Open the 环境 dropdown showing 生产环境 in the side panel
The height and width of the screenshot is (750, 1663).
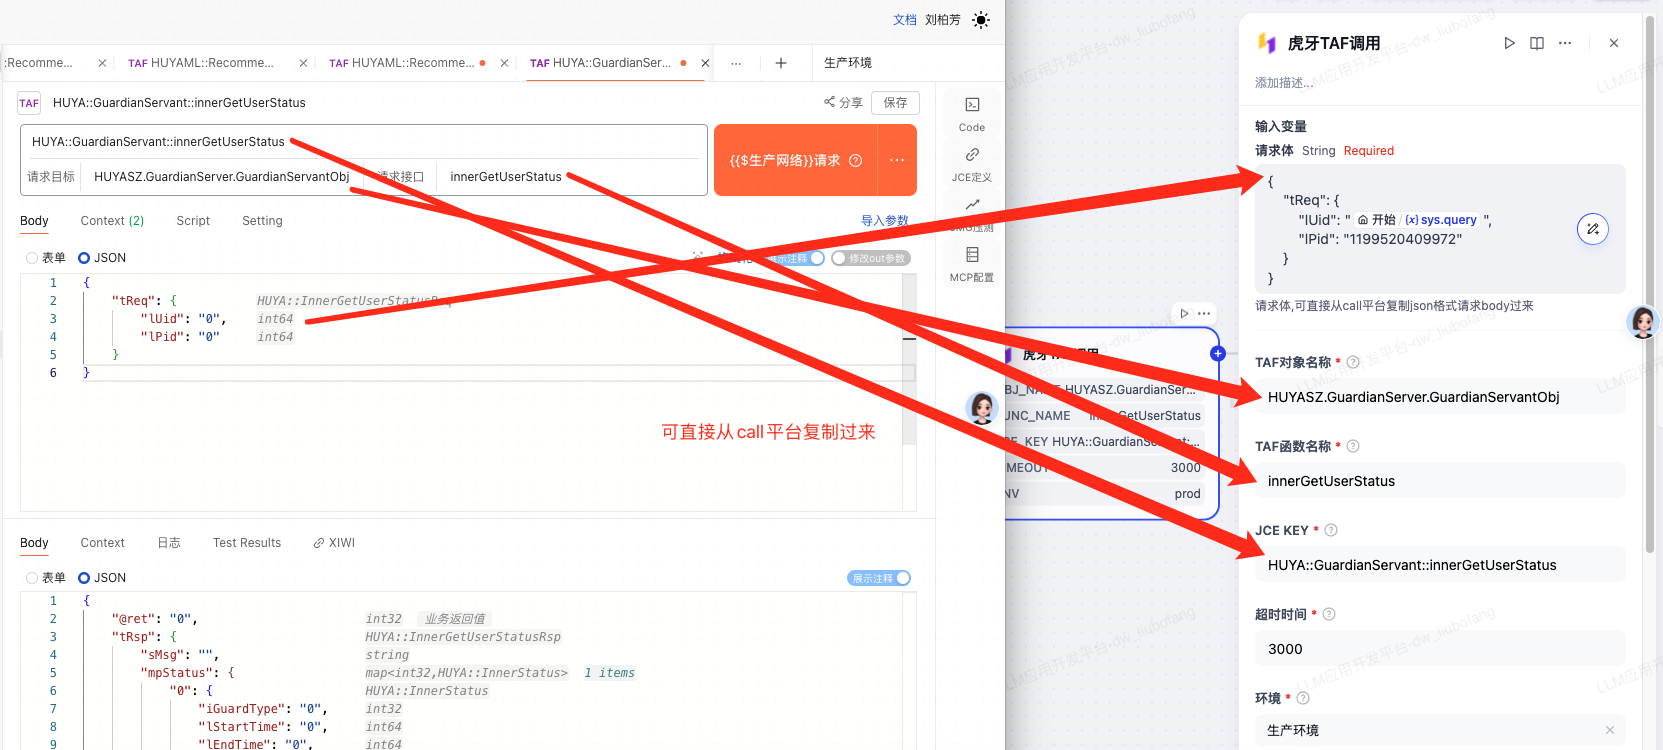click(x=1438, y=730)
